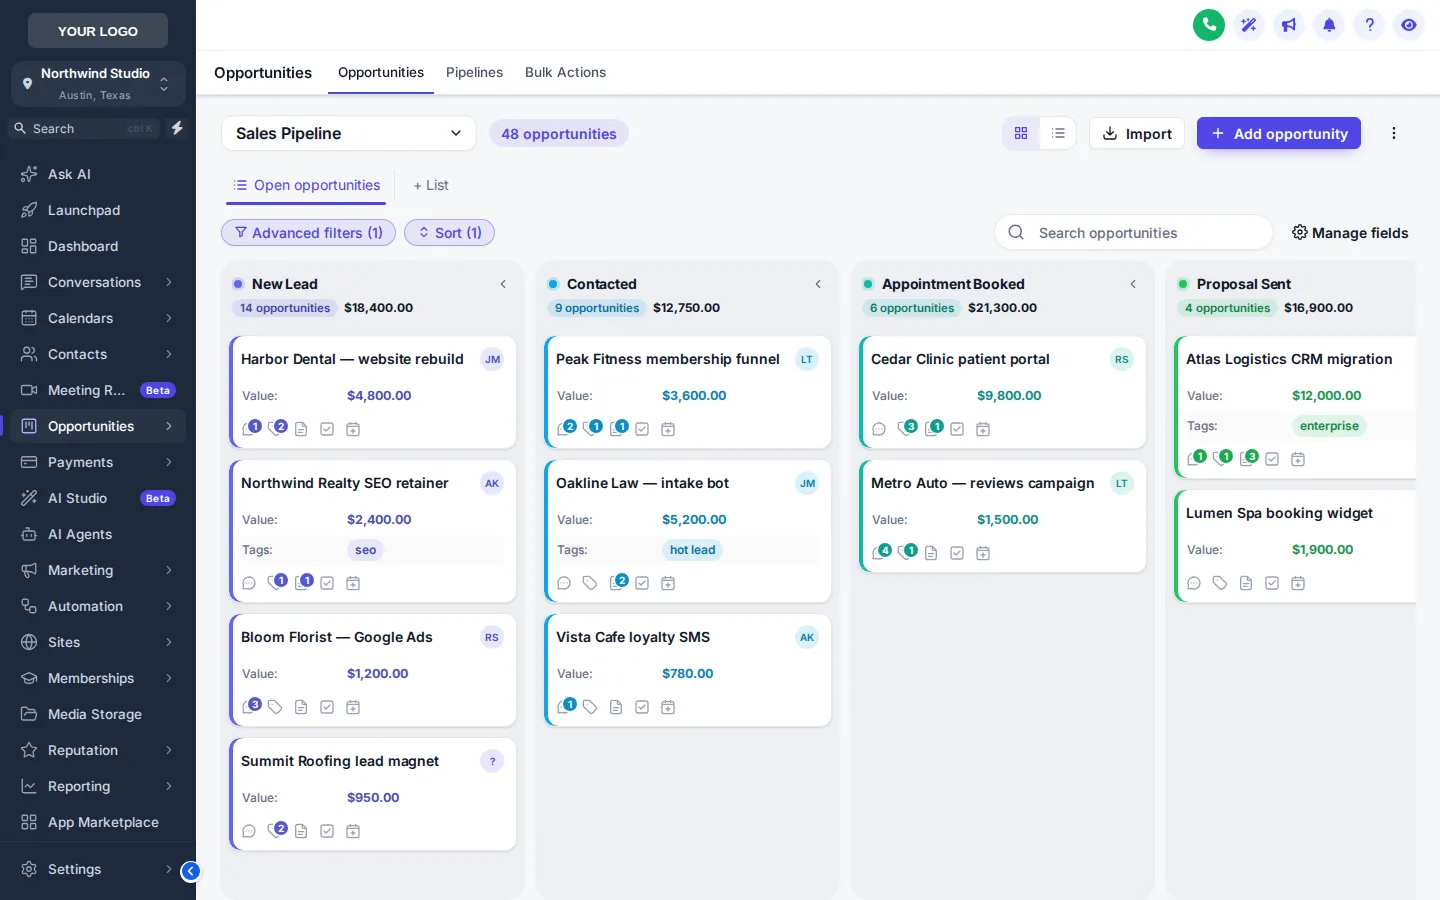This screenshot has width=1440, height=900.
Task: Open App Marketplace
Action: pyautogui.click(x=98, y=822)
